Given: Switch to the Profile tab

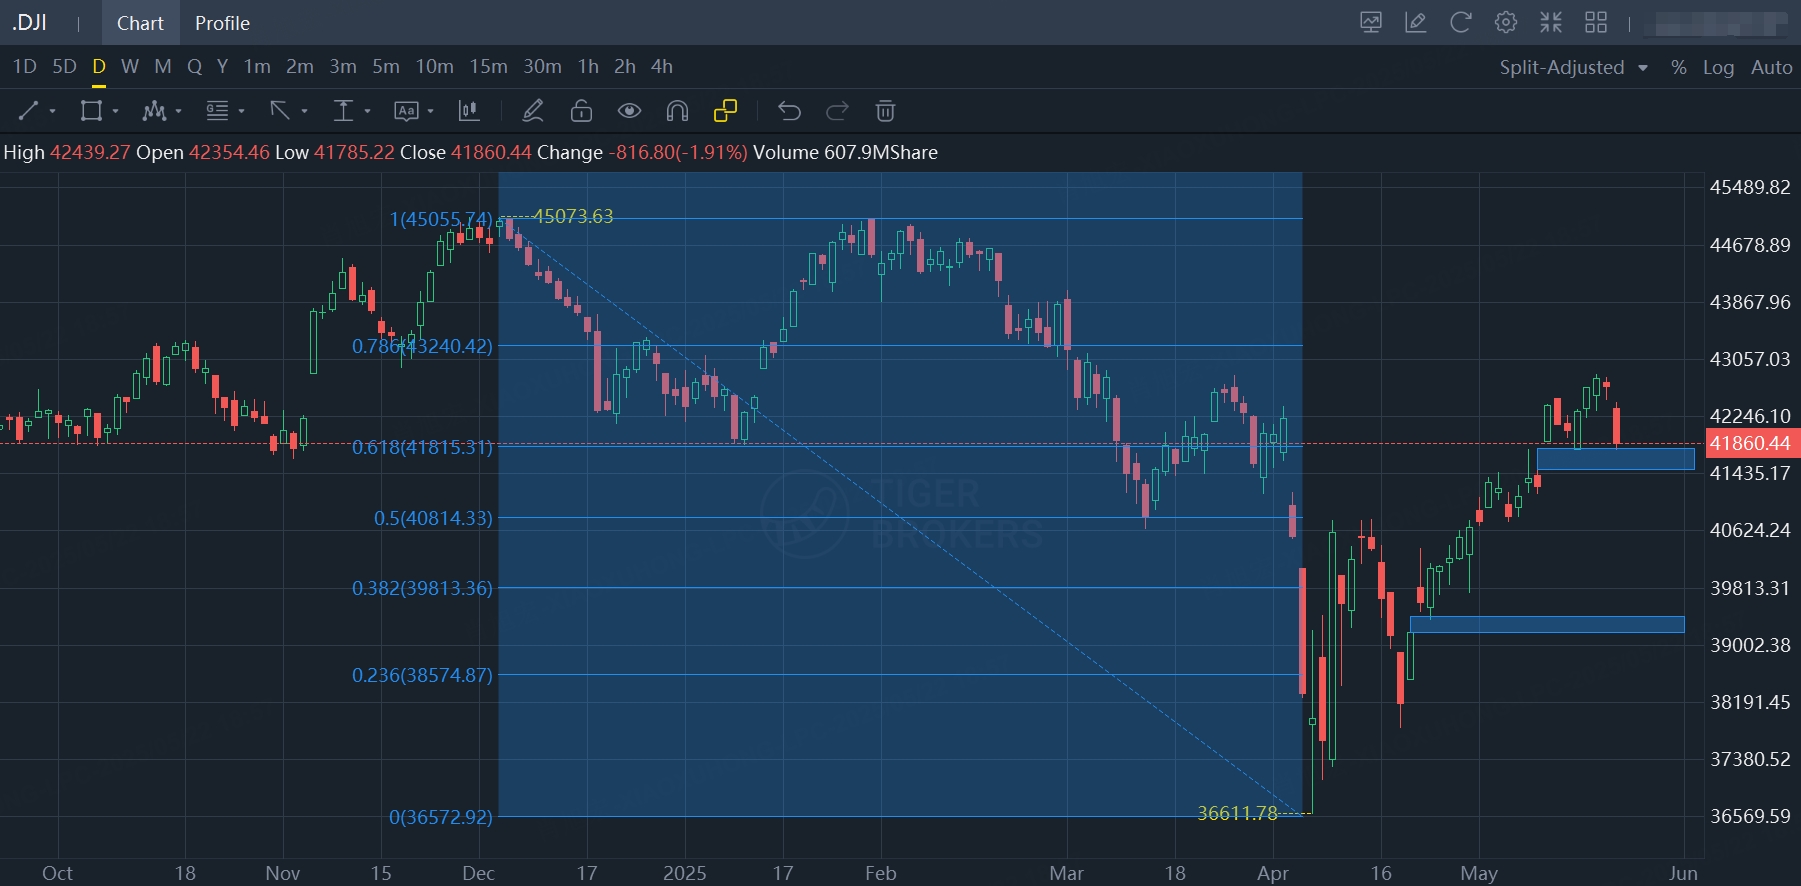Looking at the screenshot, I should pos(222,23).
